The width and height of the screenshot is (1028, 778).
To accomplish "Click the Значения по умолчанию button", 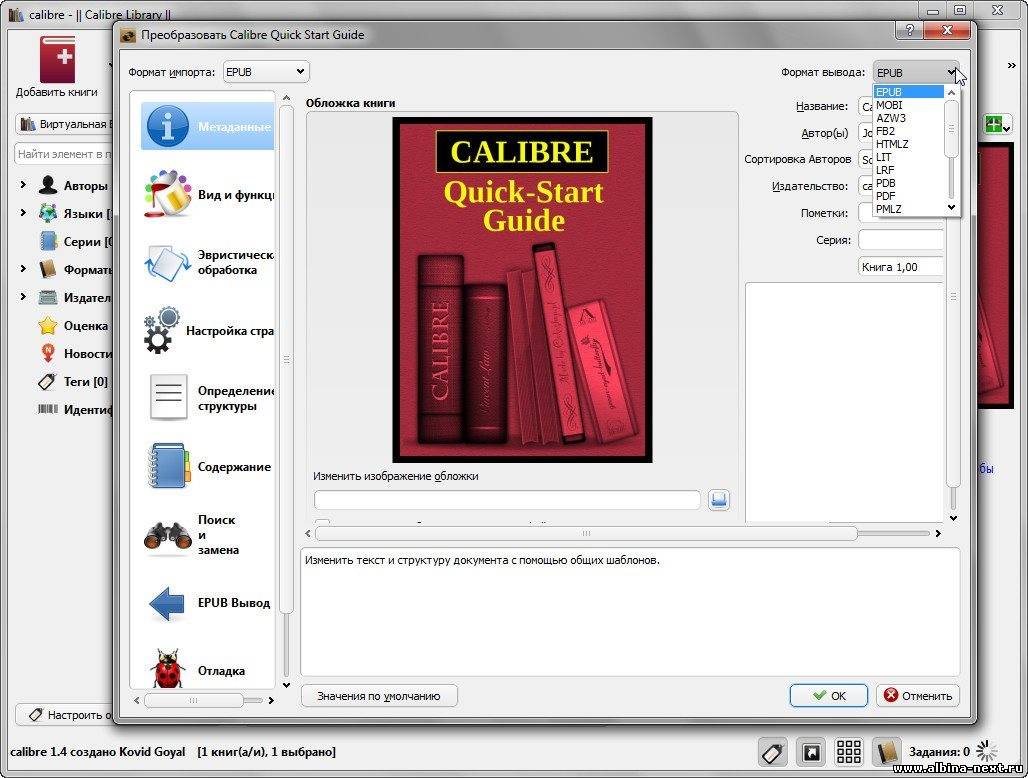I will pos(379,696).
